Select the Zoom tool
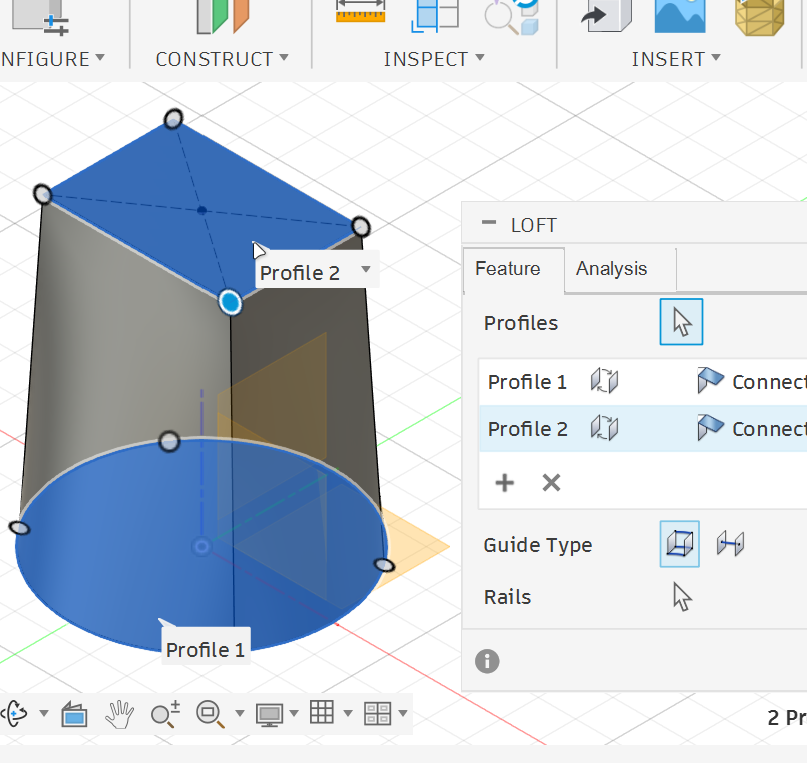 [x=165, y=714]
